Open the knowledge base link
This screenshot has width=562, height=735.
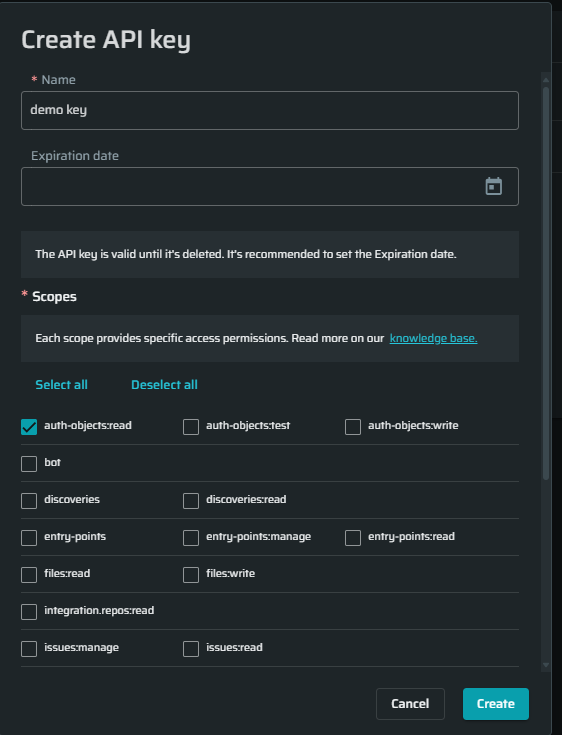point(434,338)
